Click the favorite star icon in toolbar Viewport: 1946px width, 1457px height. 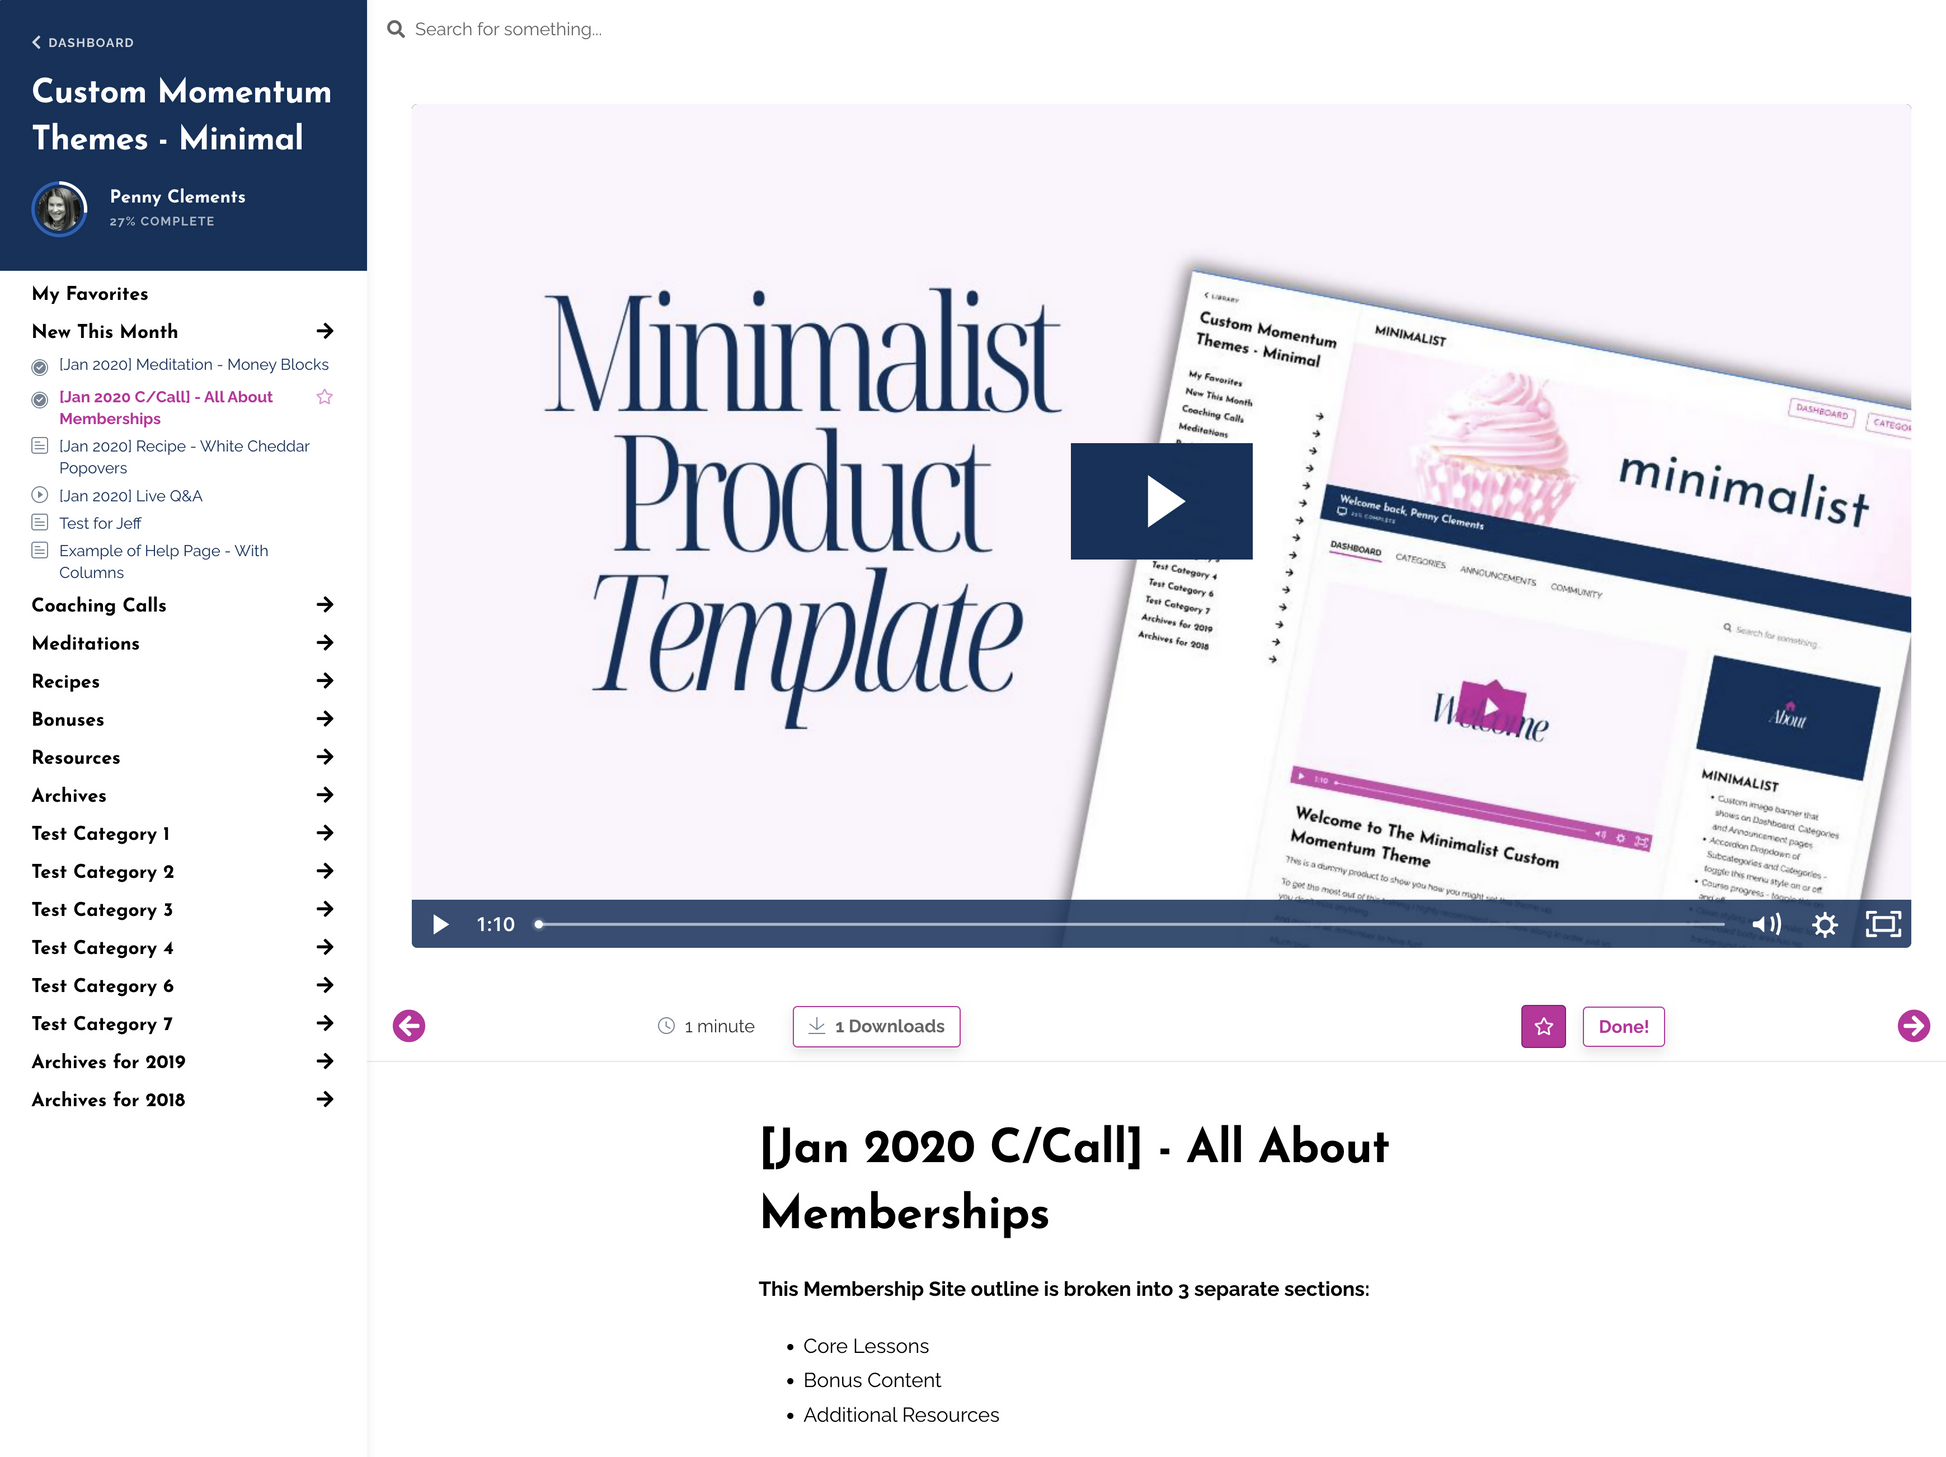1542,1025
